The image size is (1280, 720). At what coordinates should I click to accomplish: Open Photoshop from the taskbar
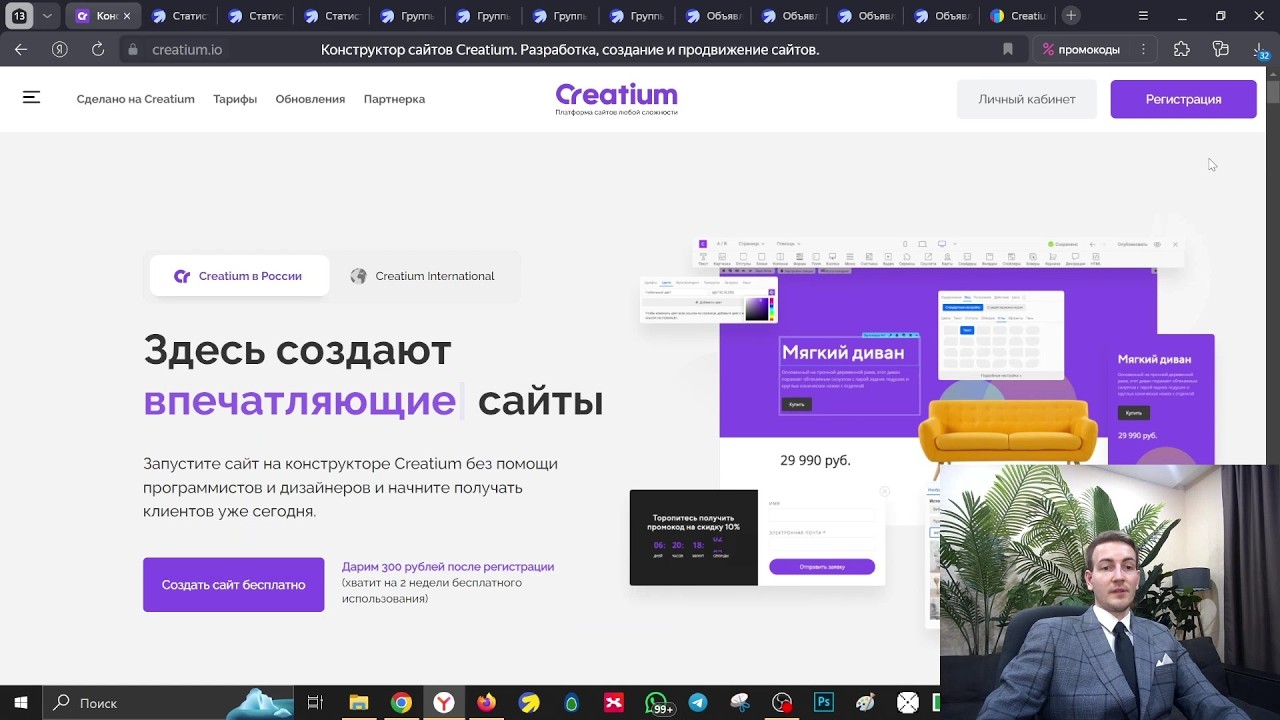(824, 703)
